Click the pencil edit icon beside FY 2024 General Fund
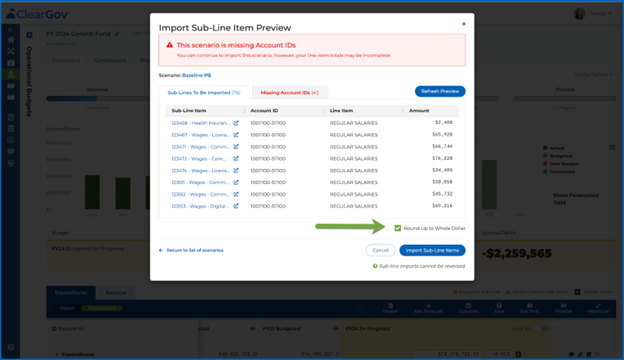 [117, 34]
